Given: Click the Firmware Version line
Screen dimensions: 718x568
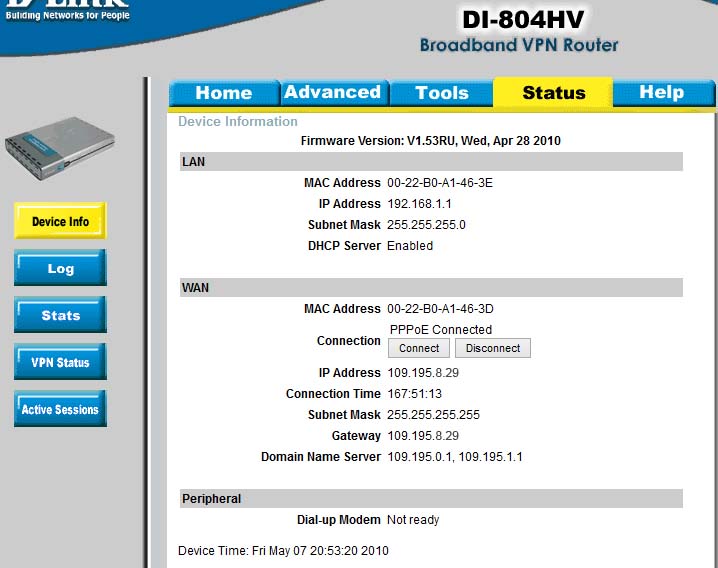Looking at the screenshot, I should pyautogui.click(x=430, y=141).
